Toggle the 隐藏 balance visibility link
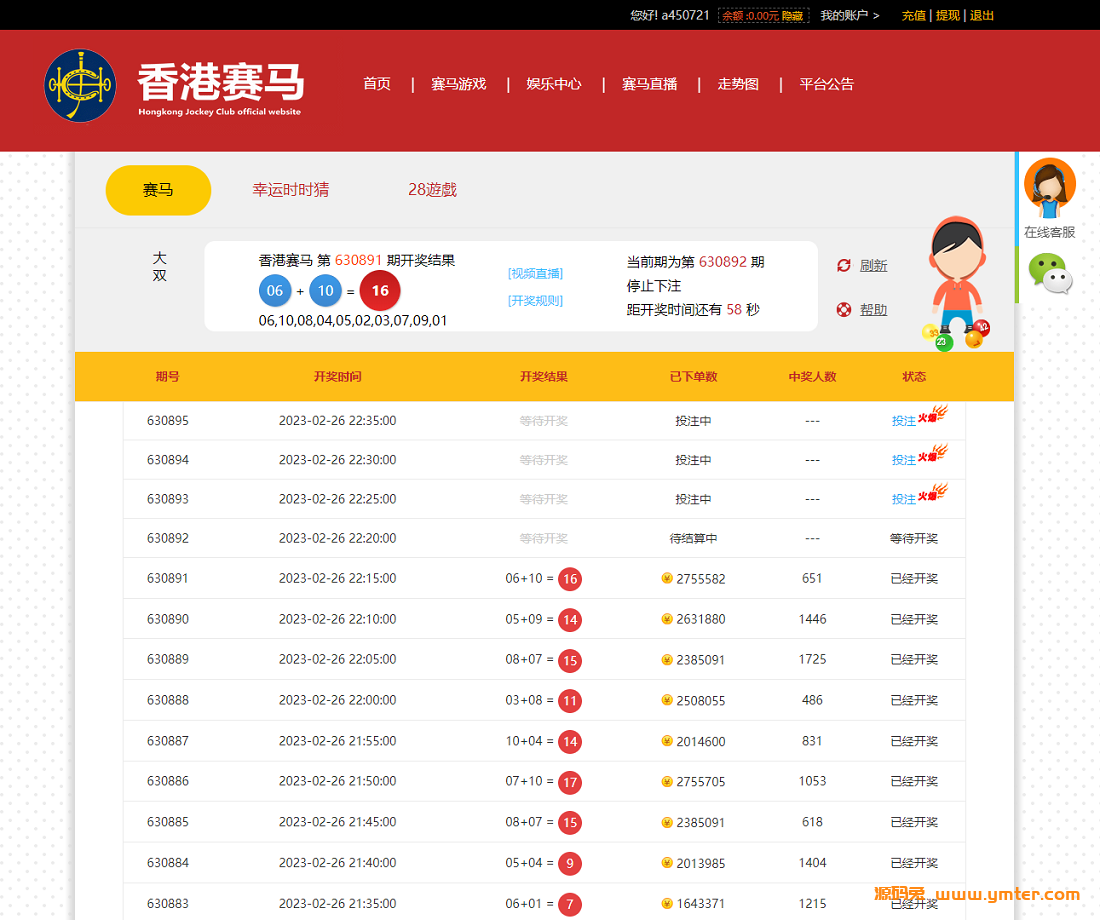1100x920 pixels. pyautogui.click(x=793, y=15)
